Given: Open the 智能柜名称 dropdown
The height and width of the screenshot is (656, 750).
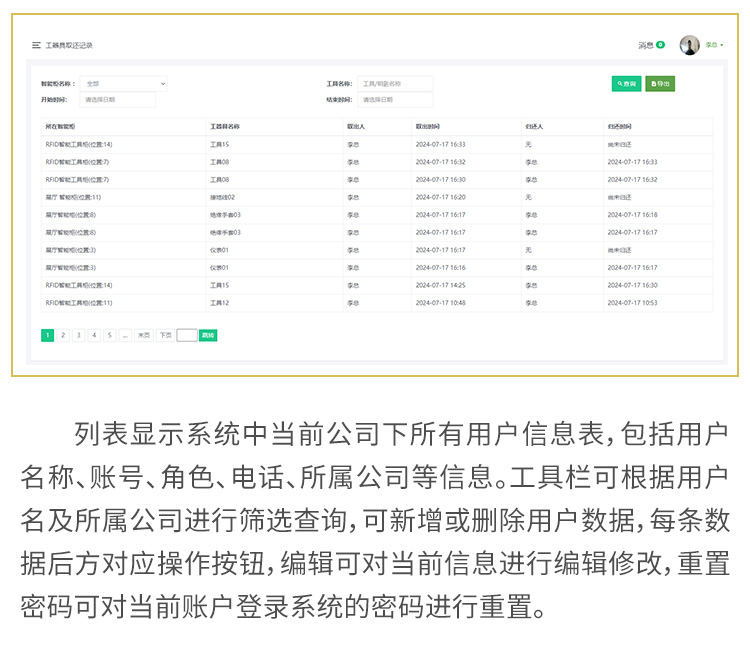Looking at the screenshot, I should click(124, 84).
